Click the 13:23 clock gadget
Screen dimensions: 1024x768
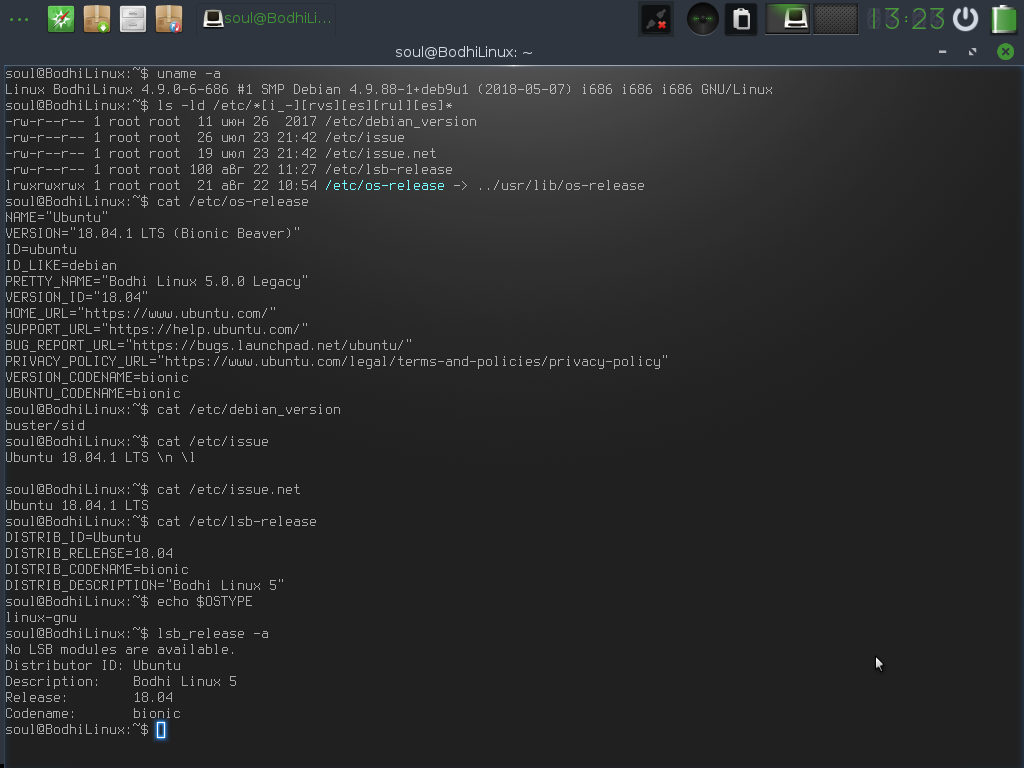point(906,19)
